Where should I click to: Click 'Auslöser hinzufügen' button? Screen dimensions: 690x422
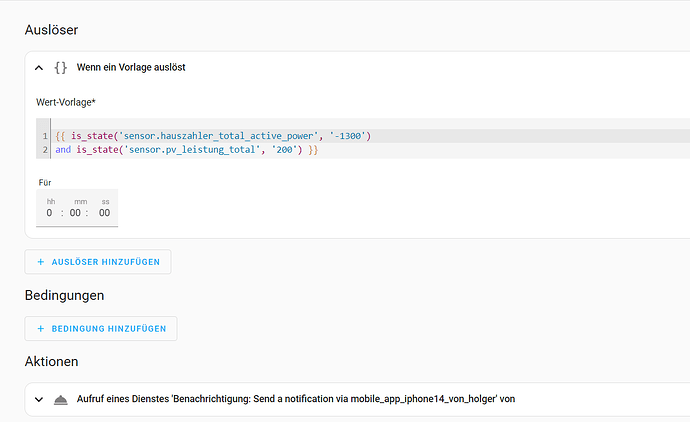pos(98,262)
